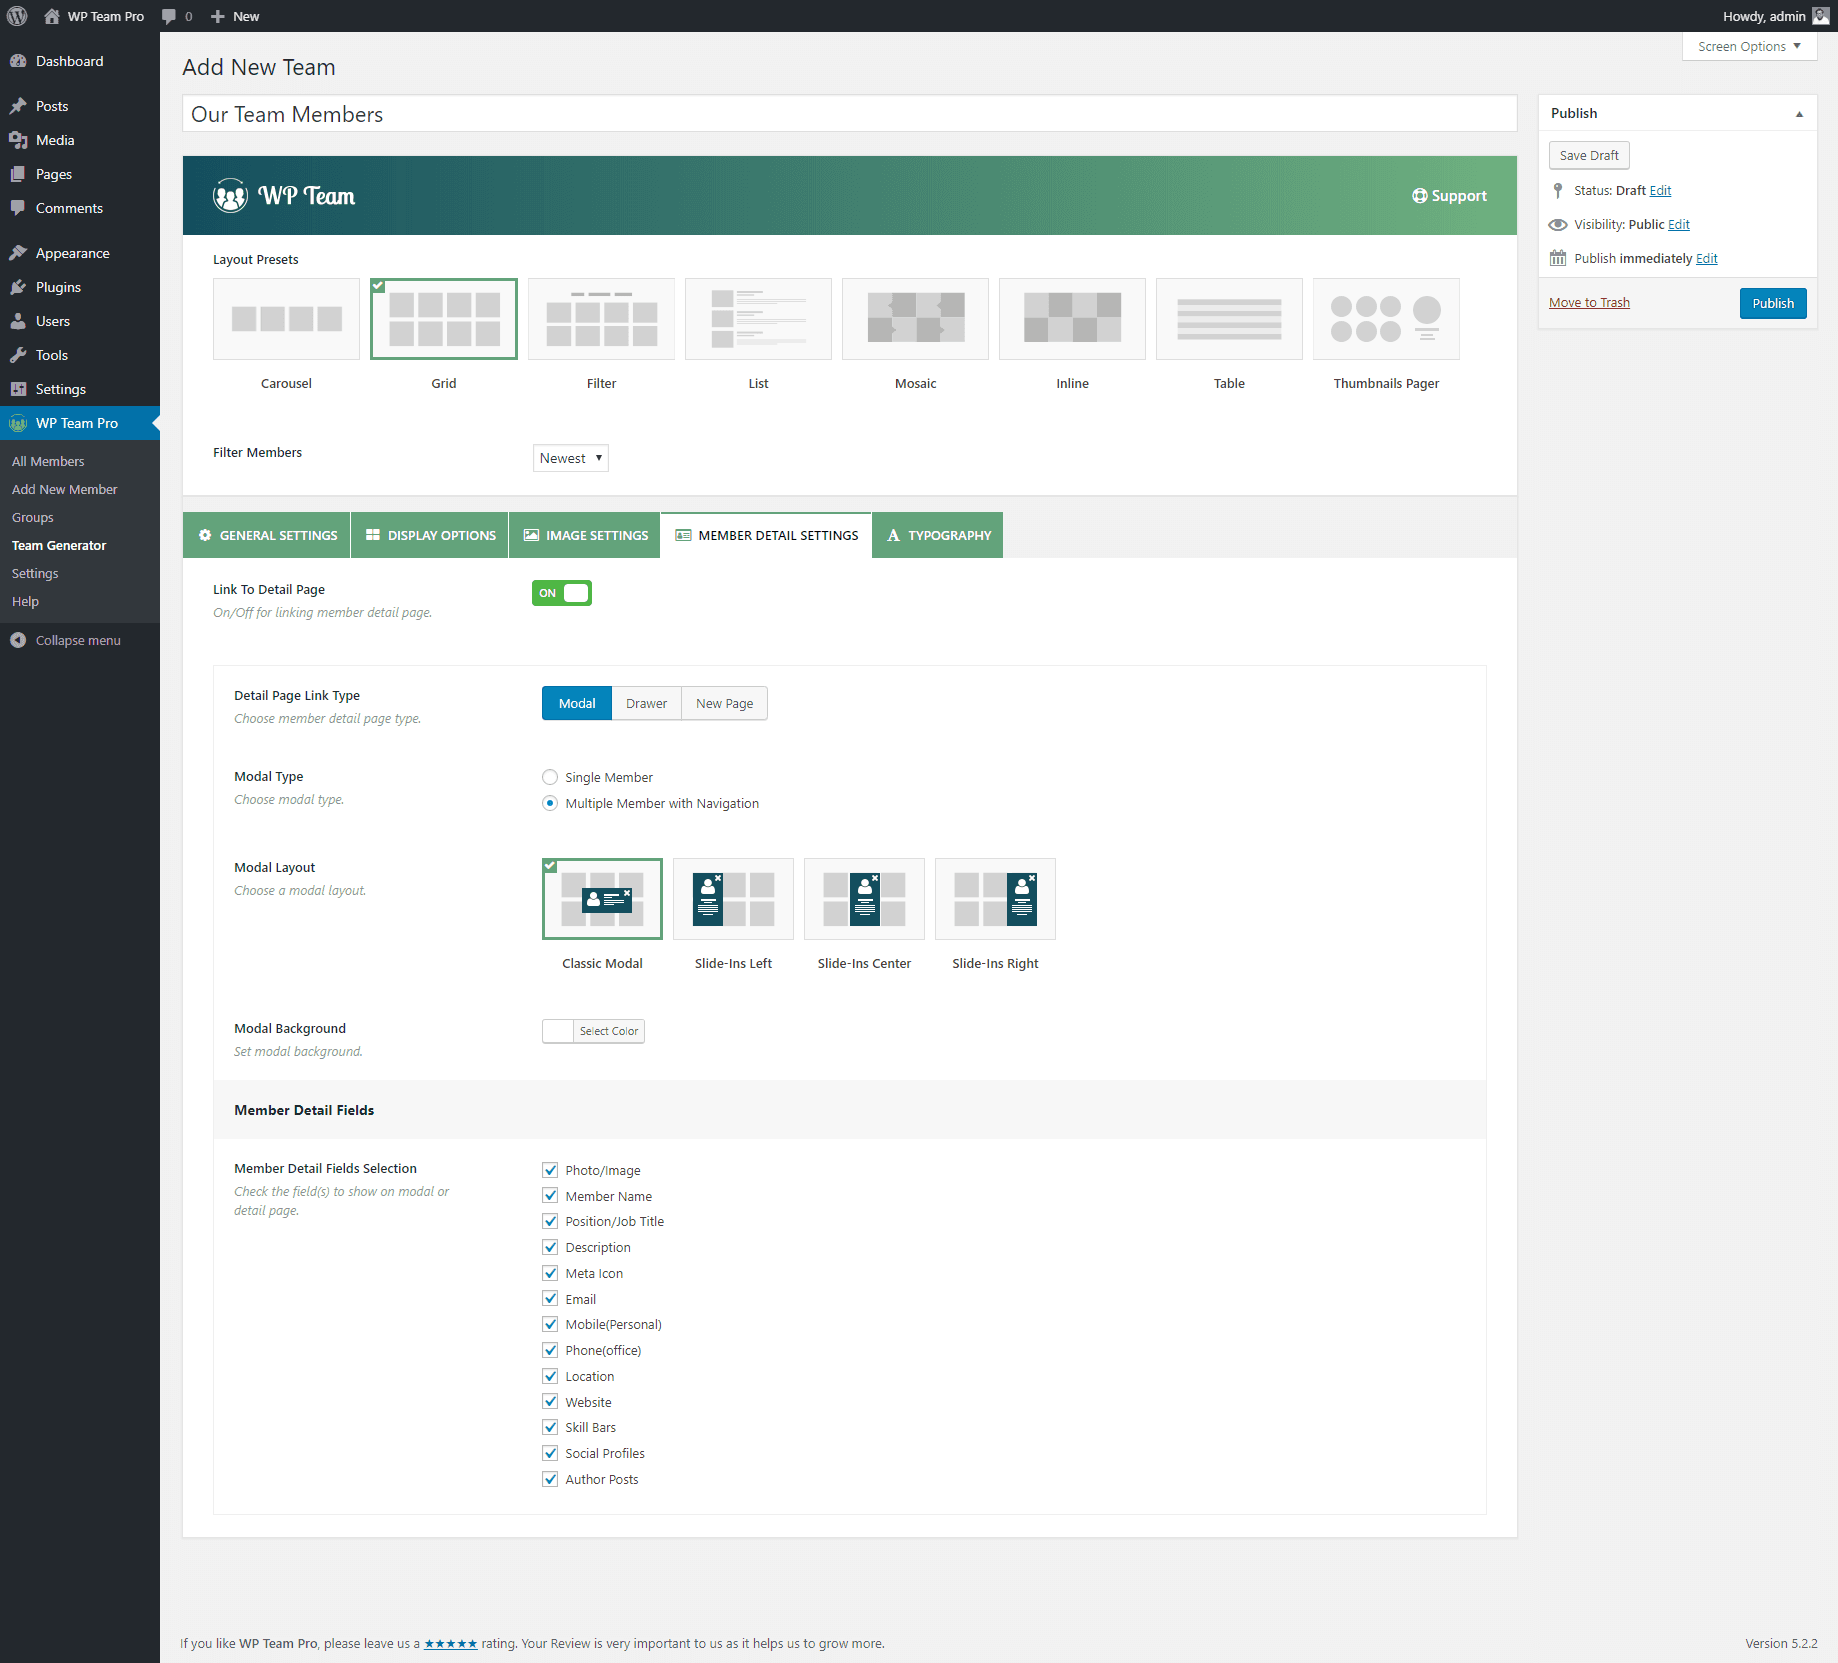Click the WP Team logo in banner
The image size is (1838, 1663).
click(284, 196)
